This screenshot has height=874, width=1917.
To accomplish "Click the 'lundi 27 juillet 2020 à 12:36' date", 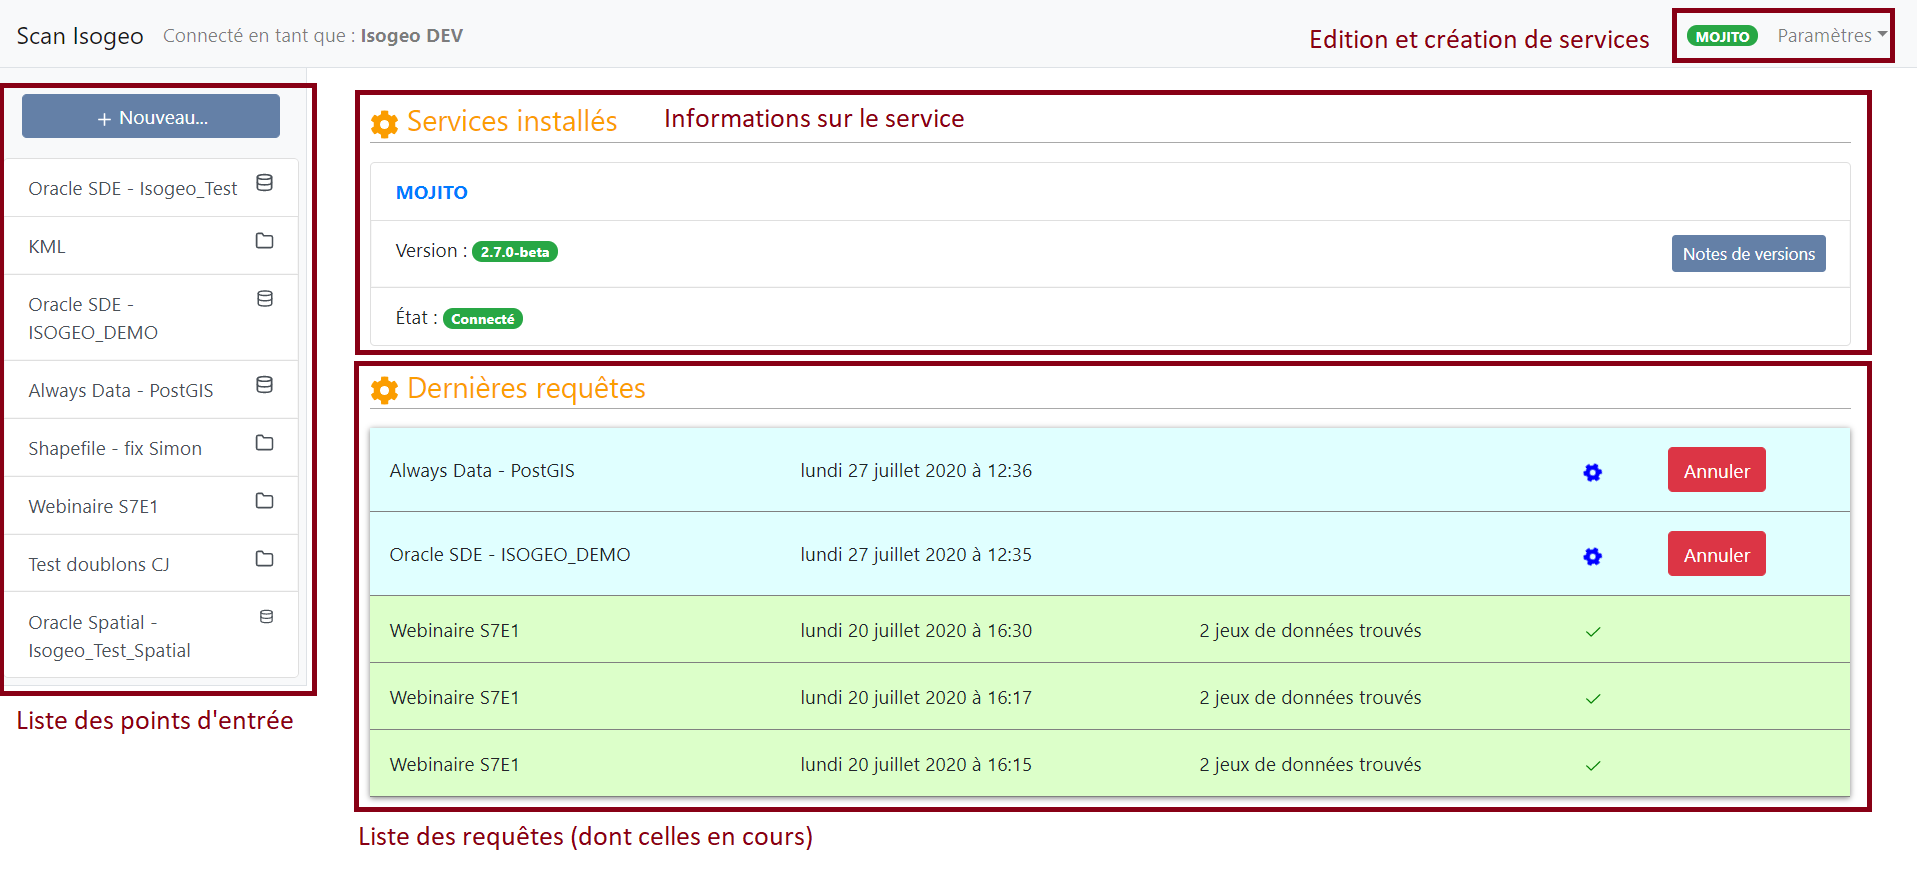I will click(916, 471).
